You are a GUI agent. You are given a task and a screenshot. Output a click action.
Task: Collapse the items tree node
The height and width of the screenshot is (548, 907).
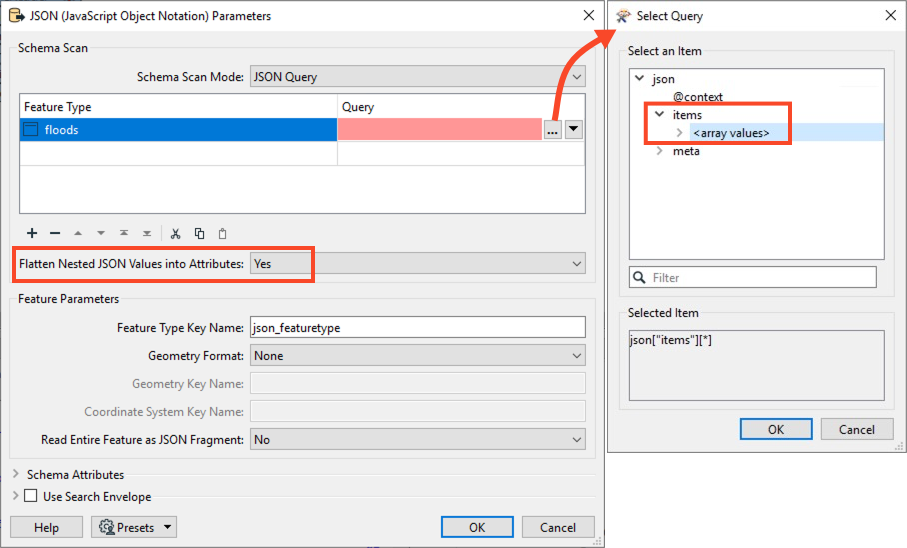coord(659,114)
